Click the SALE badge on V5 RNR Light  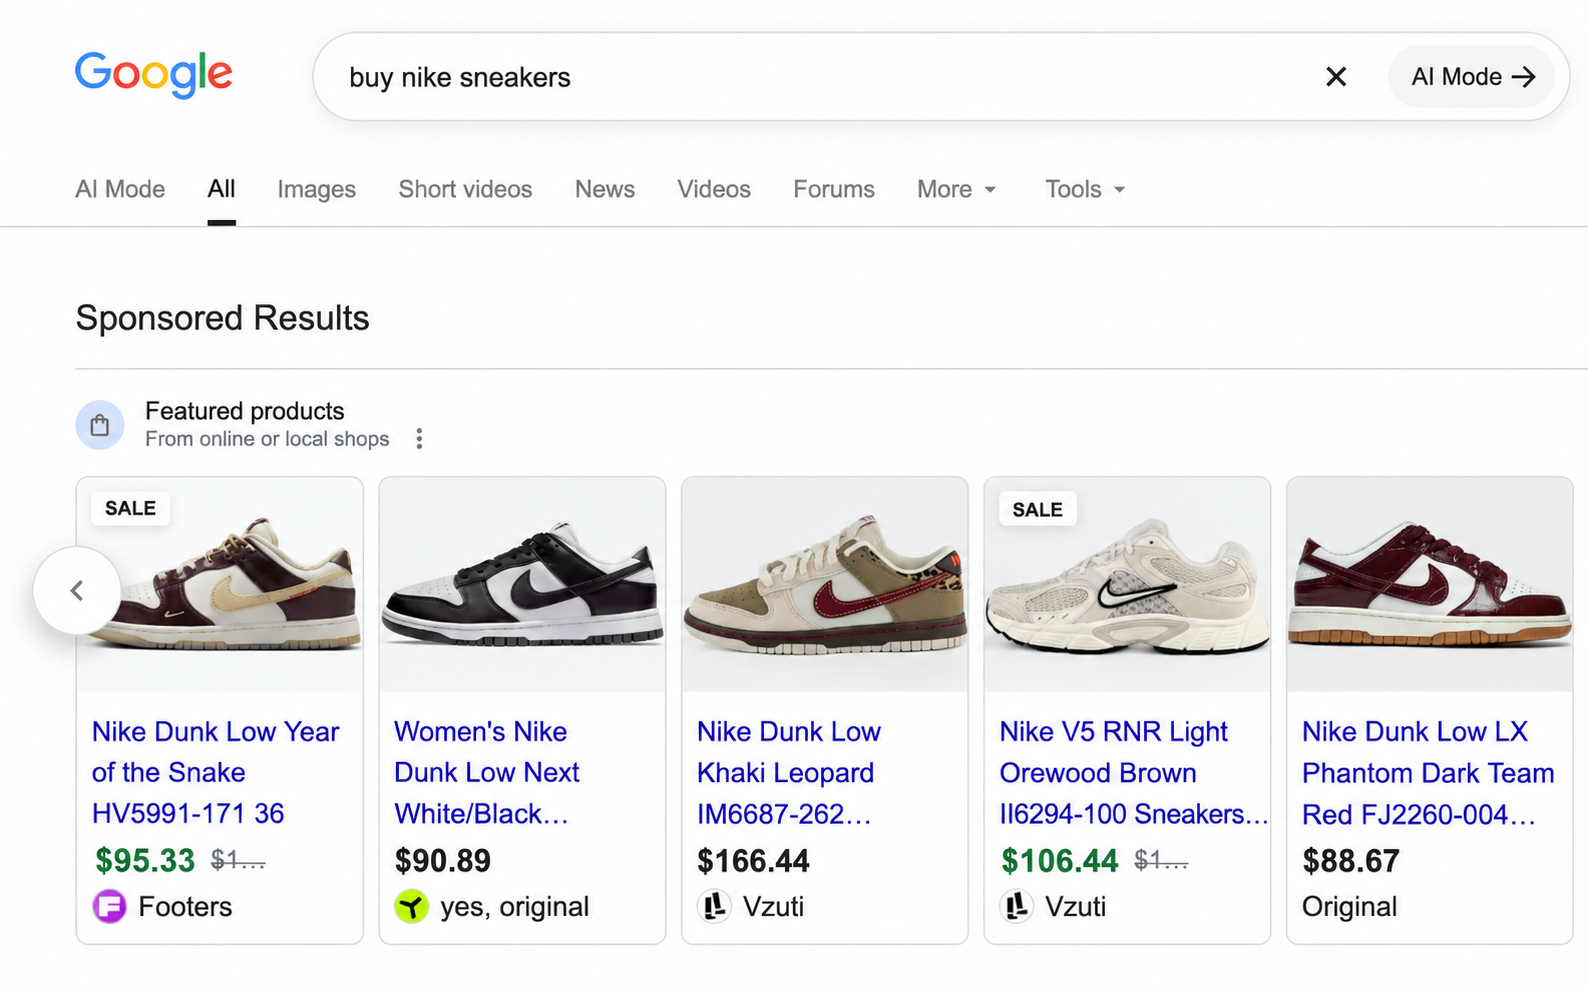tap(1038, 509)
